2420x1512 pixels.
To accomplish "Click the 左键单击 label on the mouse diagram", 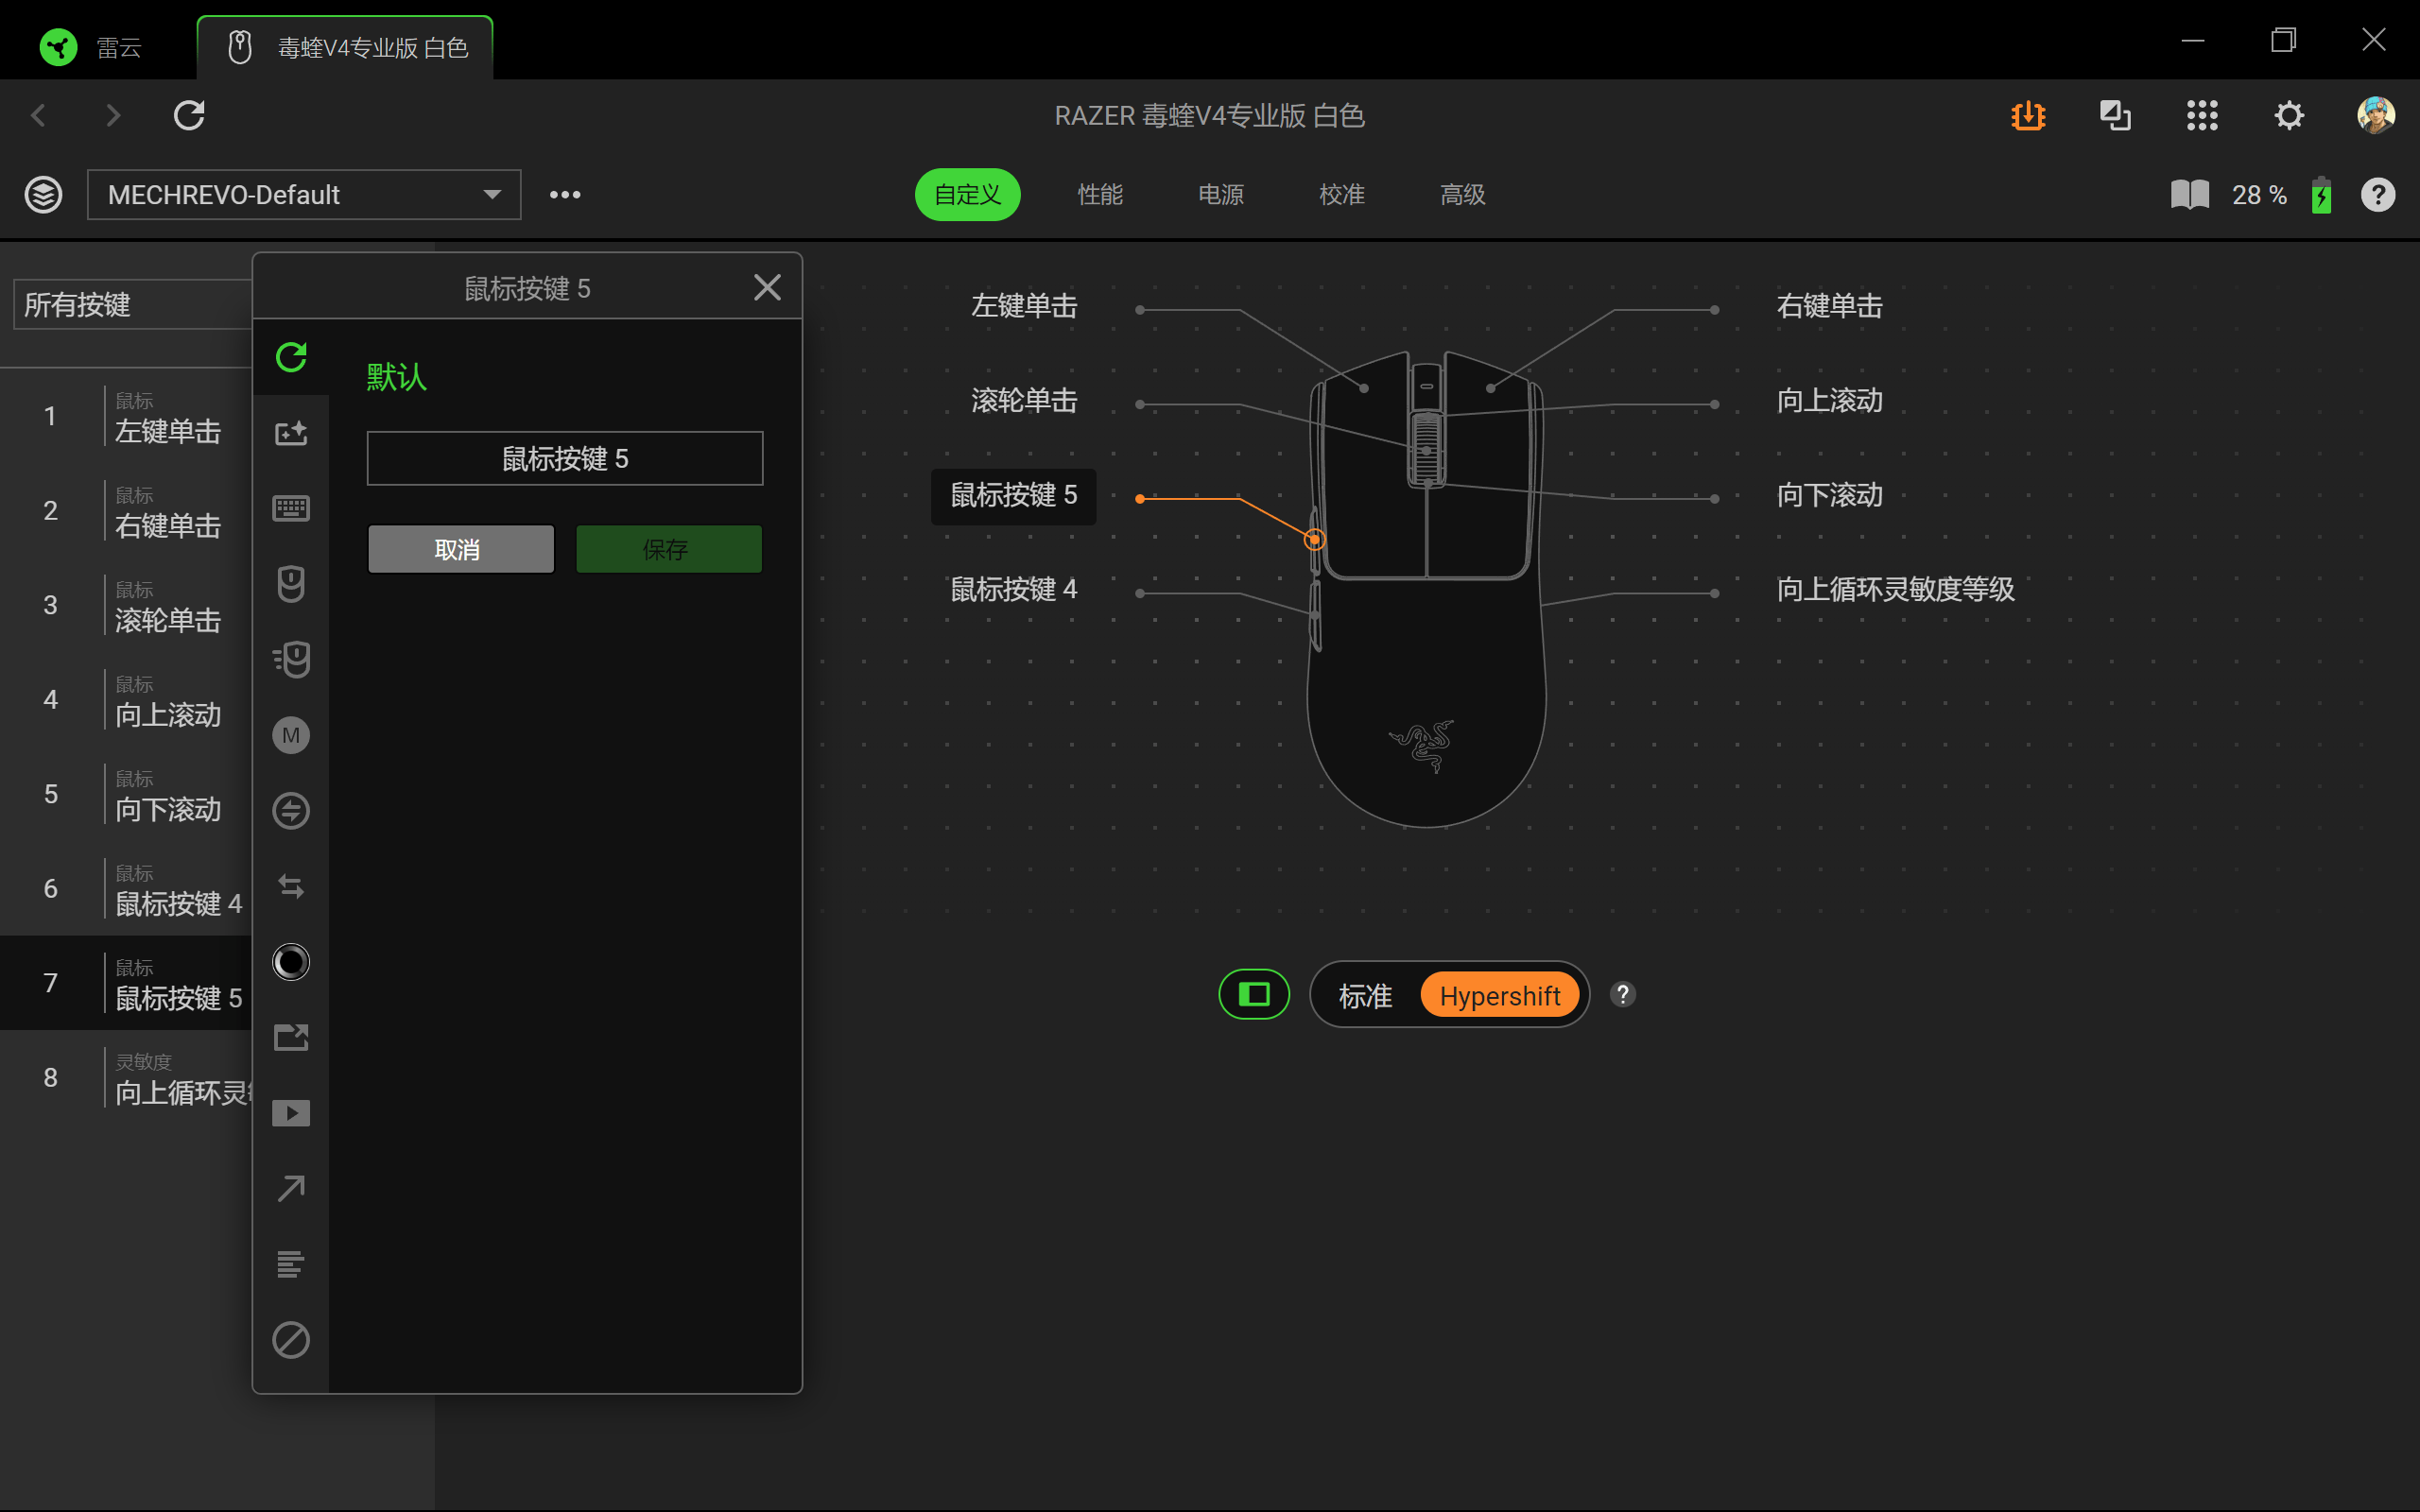I will click(x=1024, y=306).
